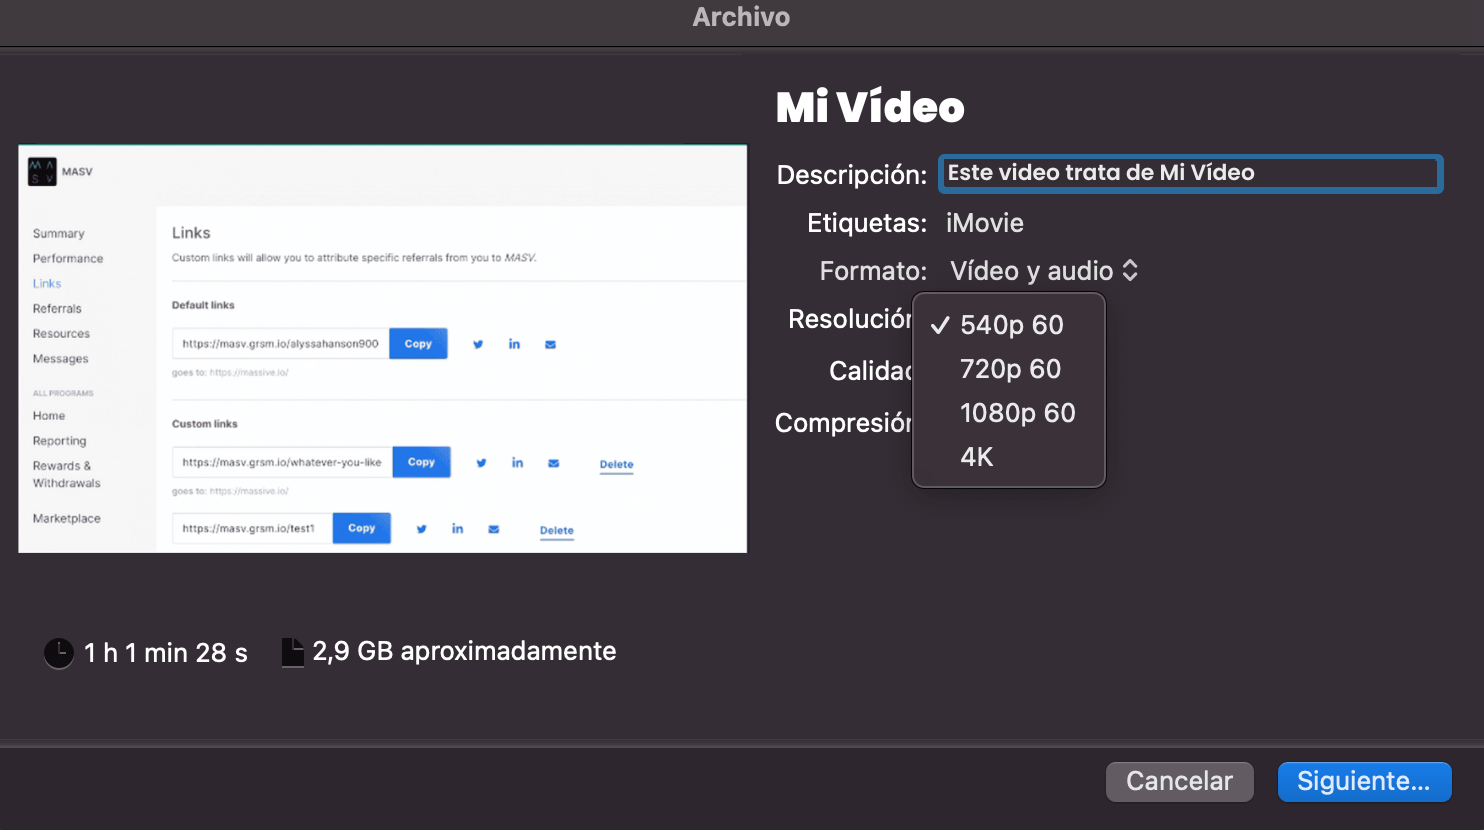Click Cancelar to dismiss the dialog
Image resolution: width=1484 pixels, height=830 pixels.
(1179, 781)
